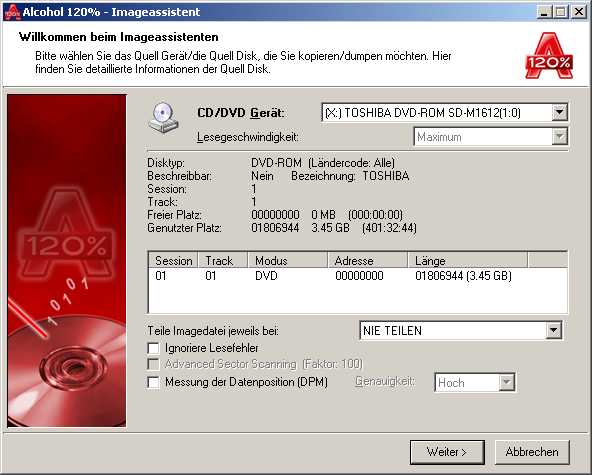This screenshot has width=592, height=475.
Task: Click the Lesegeschwindigkeit label
Action: point(248,137)
